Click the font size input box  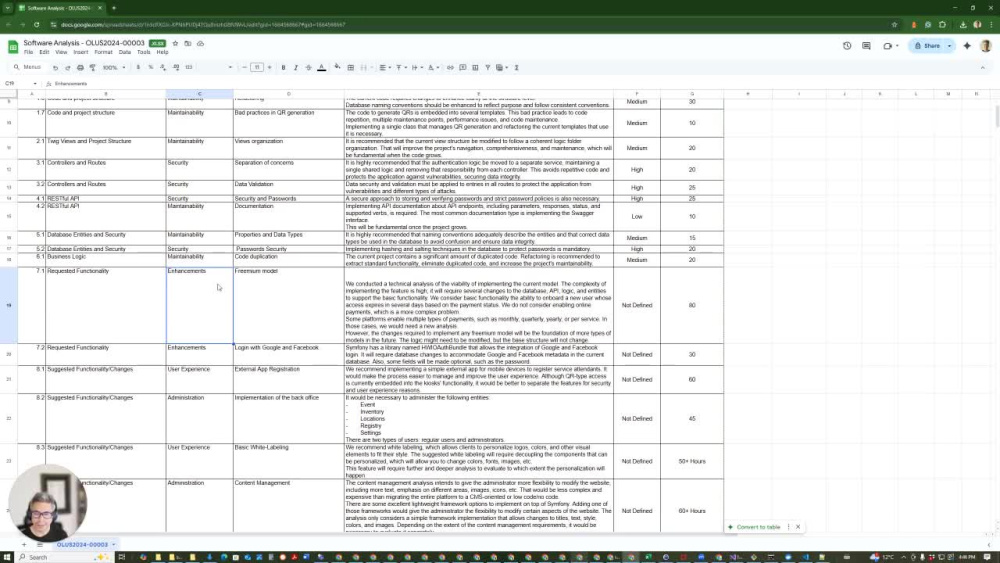point(256,68)
